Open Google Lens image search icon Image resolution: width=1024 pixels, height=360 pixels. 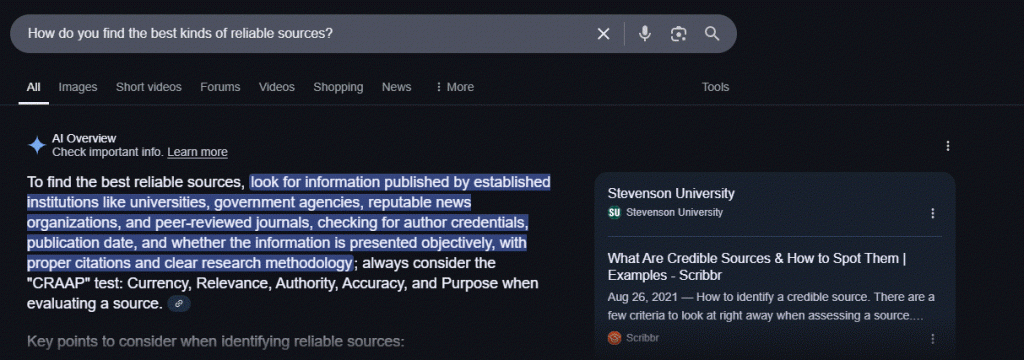tap(679, 34)
